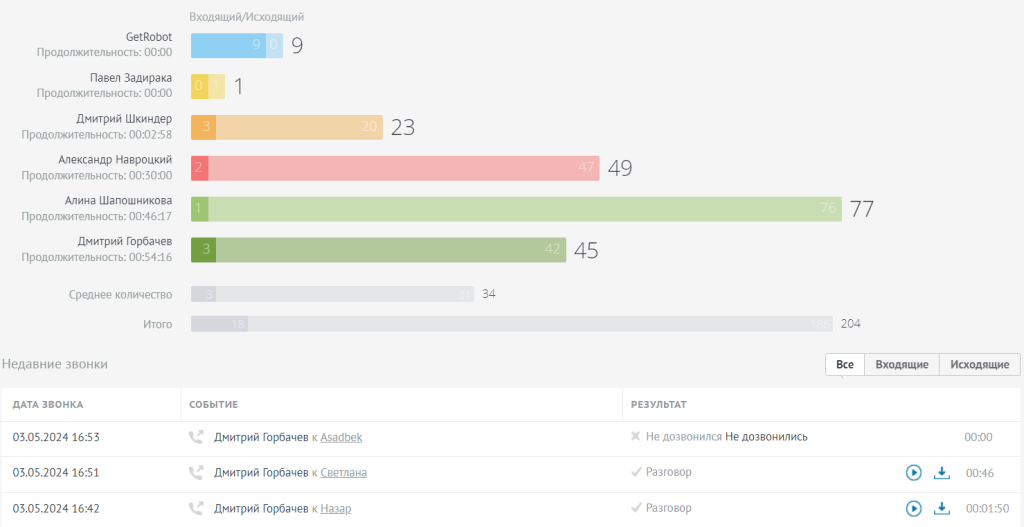Click the failed-call cross icon beside Не дозвонился
This screenshot has height=527, width=1024.
[x=635, y=436]
